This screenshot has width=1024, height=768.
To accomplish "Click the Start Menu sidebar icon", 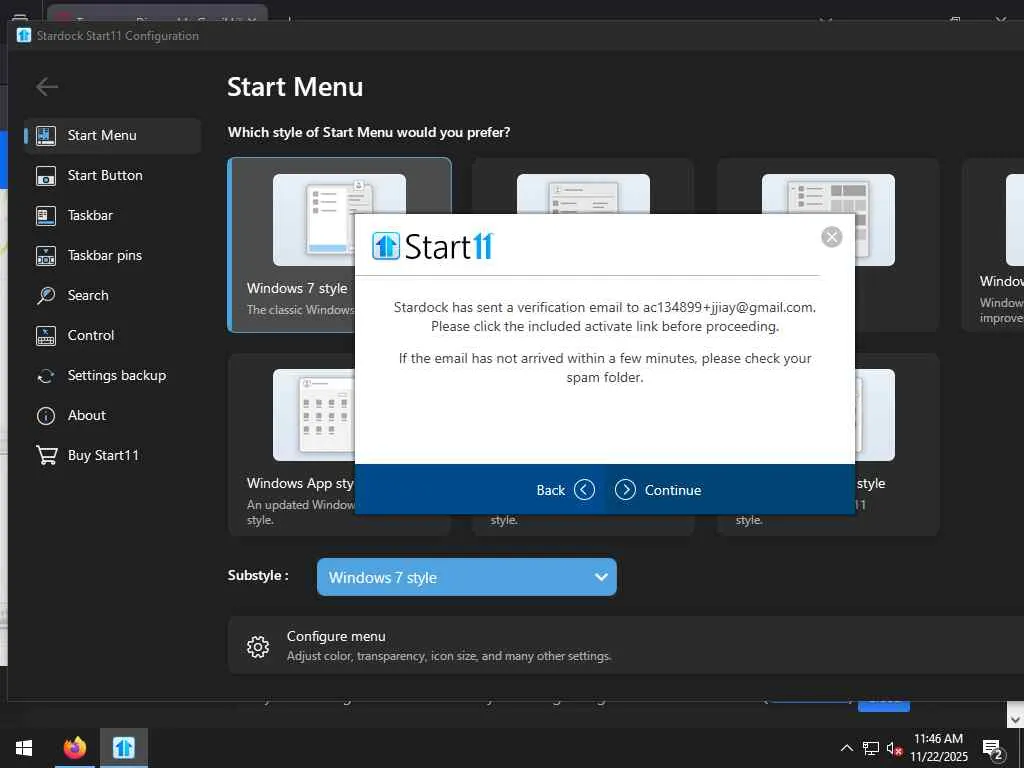I will 46,135.
